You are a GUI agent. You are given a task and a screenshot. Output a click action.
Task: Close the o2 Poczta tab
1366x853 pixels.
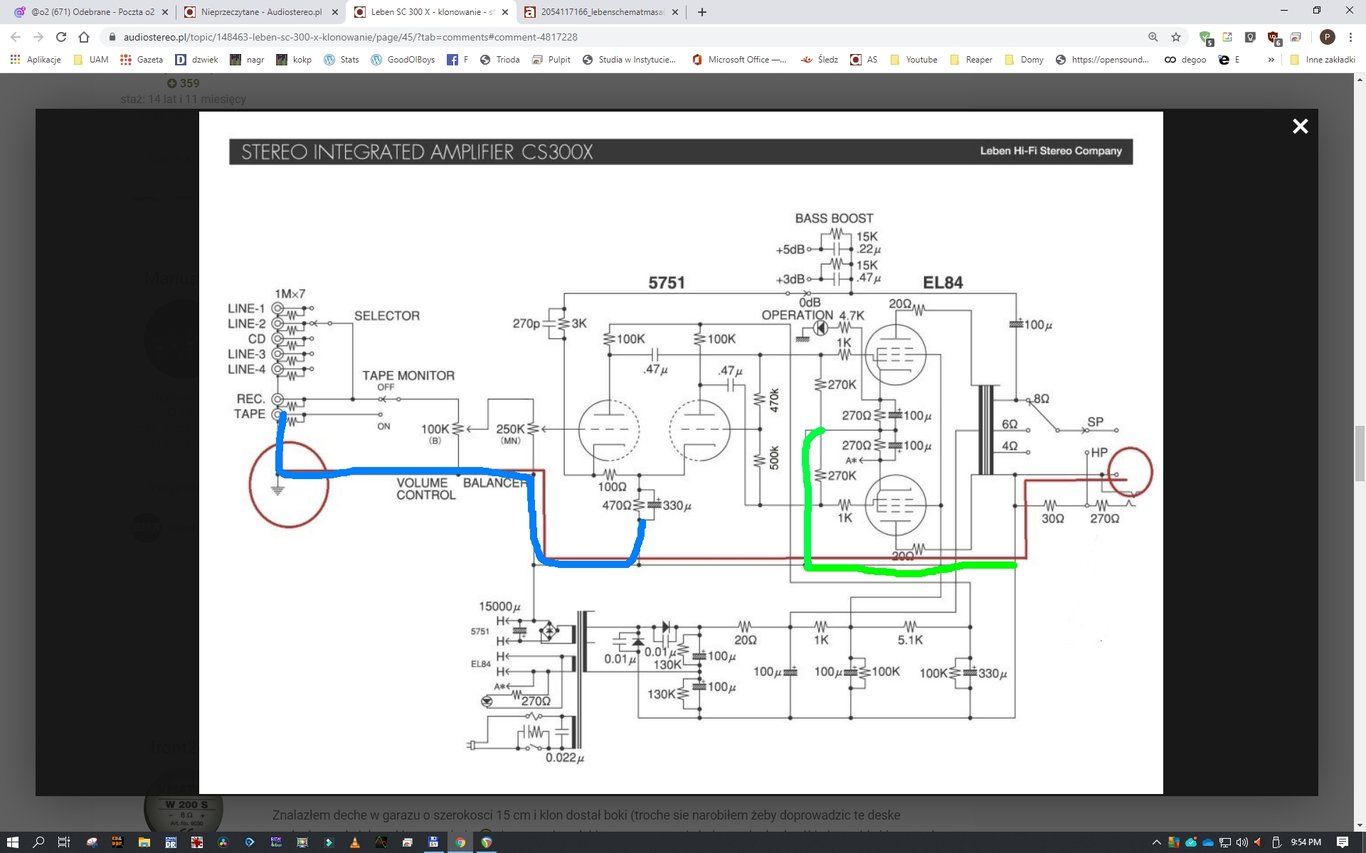163,12
